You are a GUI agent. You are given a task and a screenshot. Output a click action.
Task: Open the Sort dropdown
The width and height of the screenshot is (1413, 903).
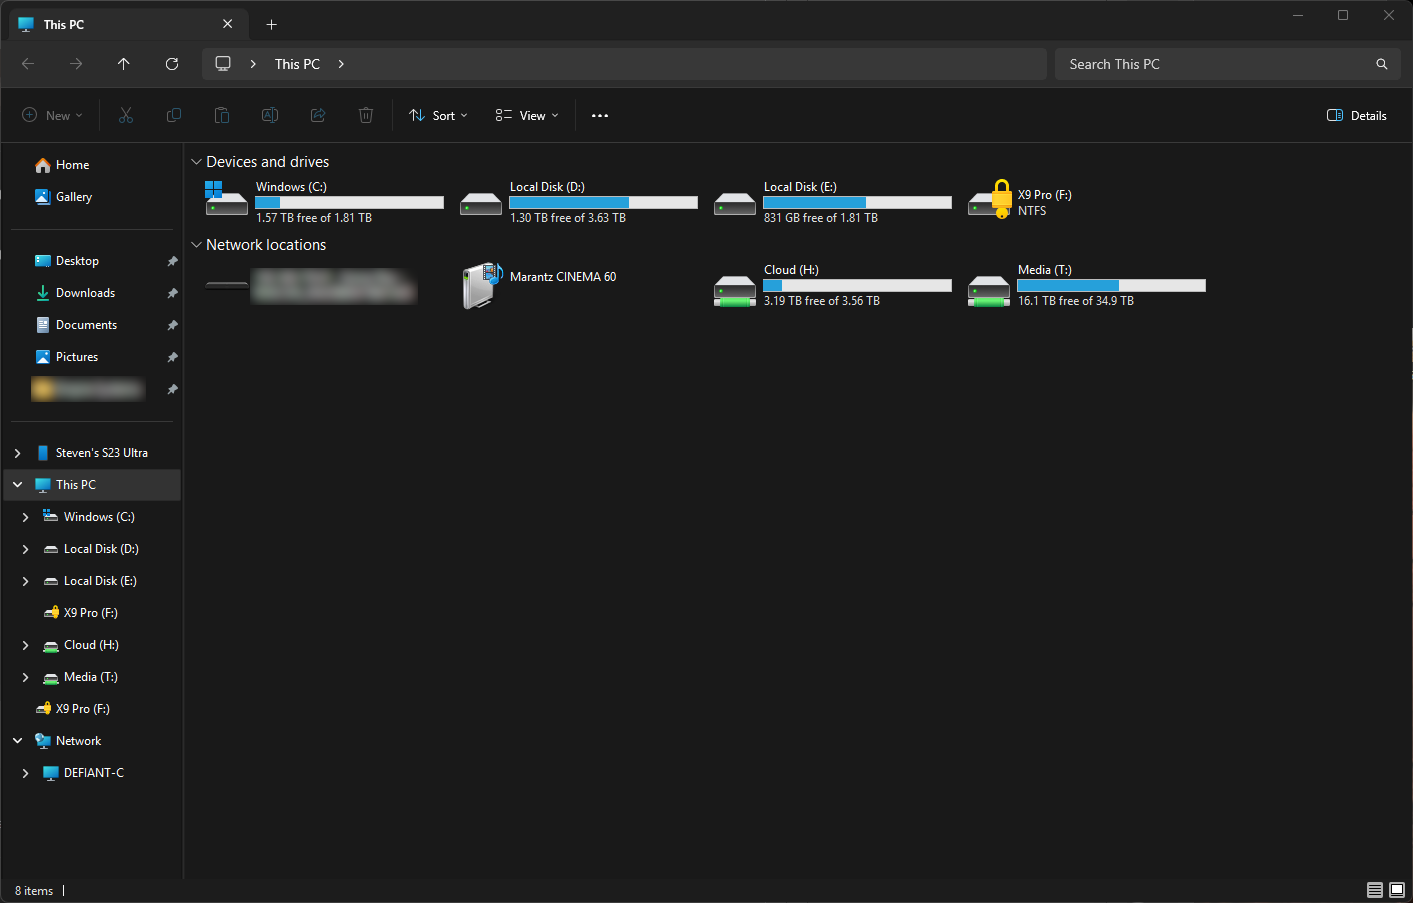(437, 115)
